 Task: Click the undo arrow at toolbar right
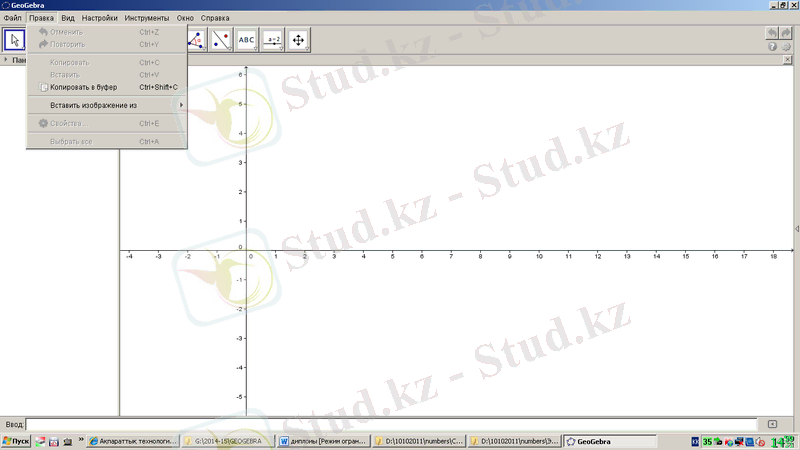coord(772,33)
